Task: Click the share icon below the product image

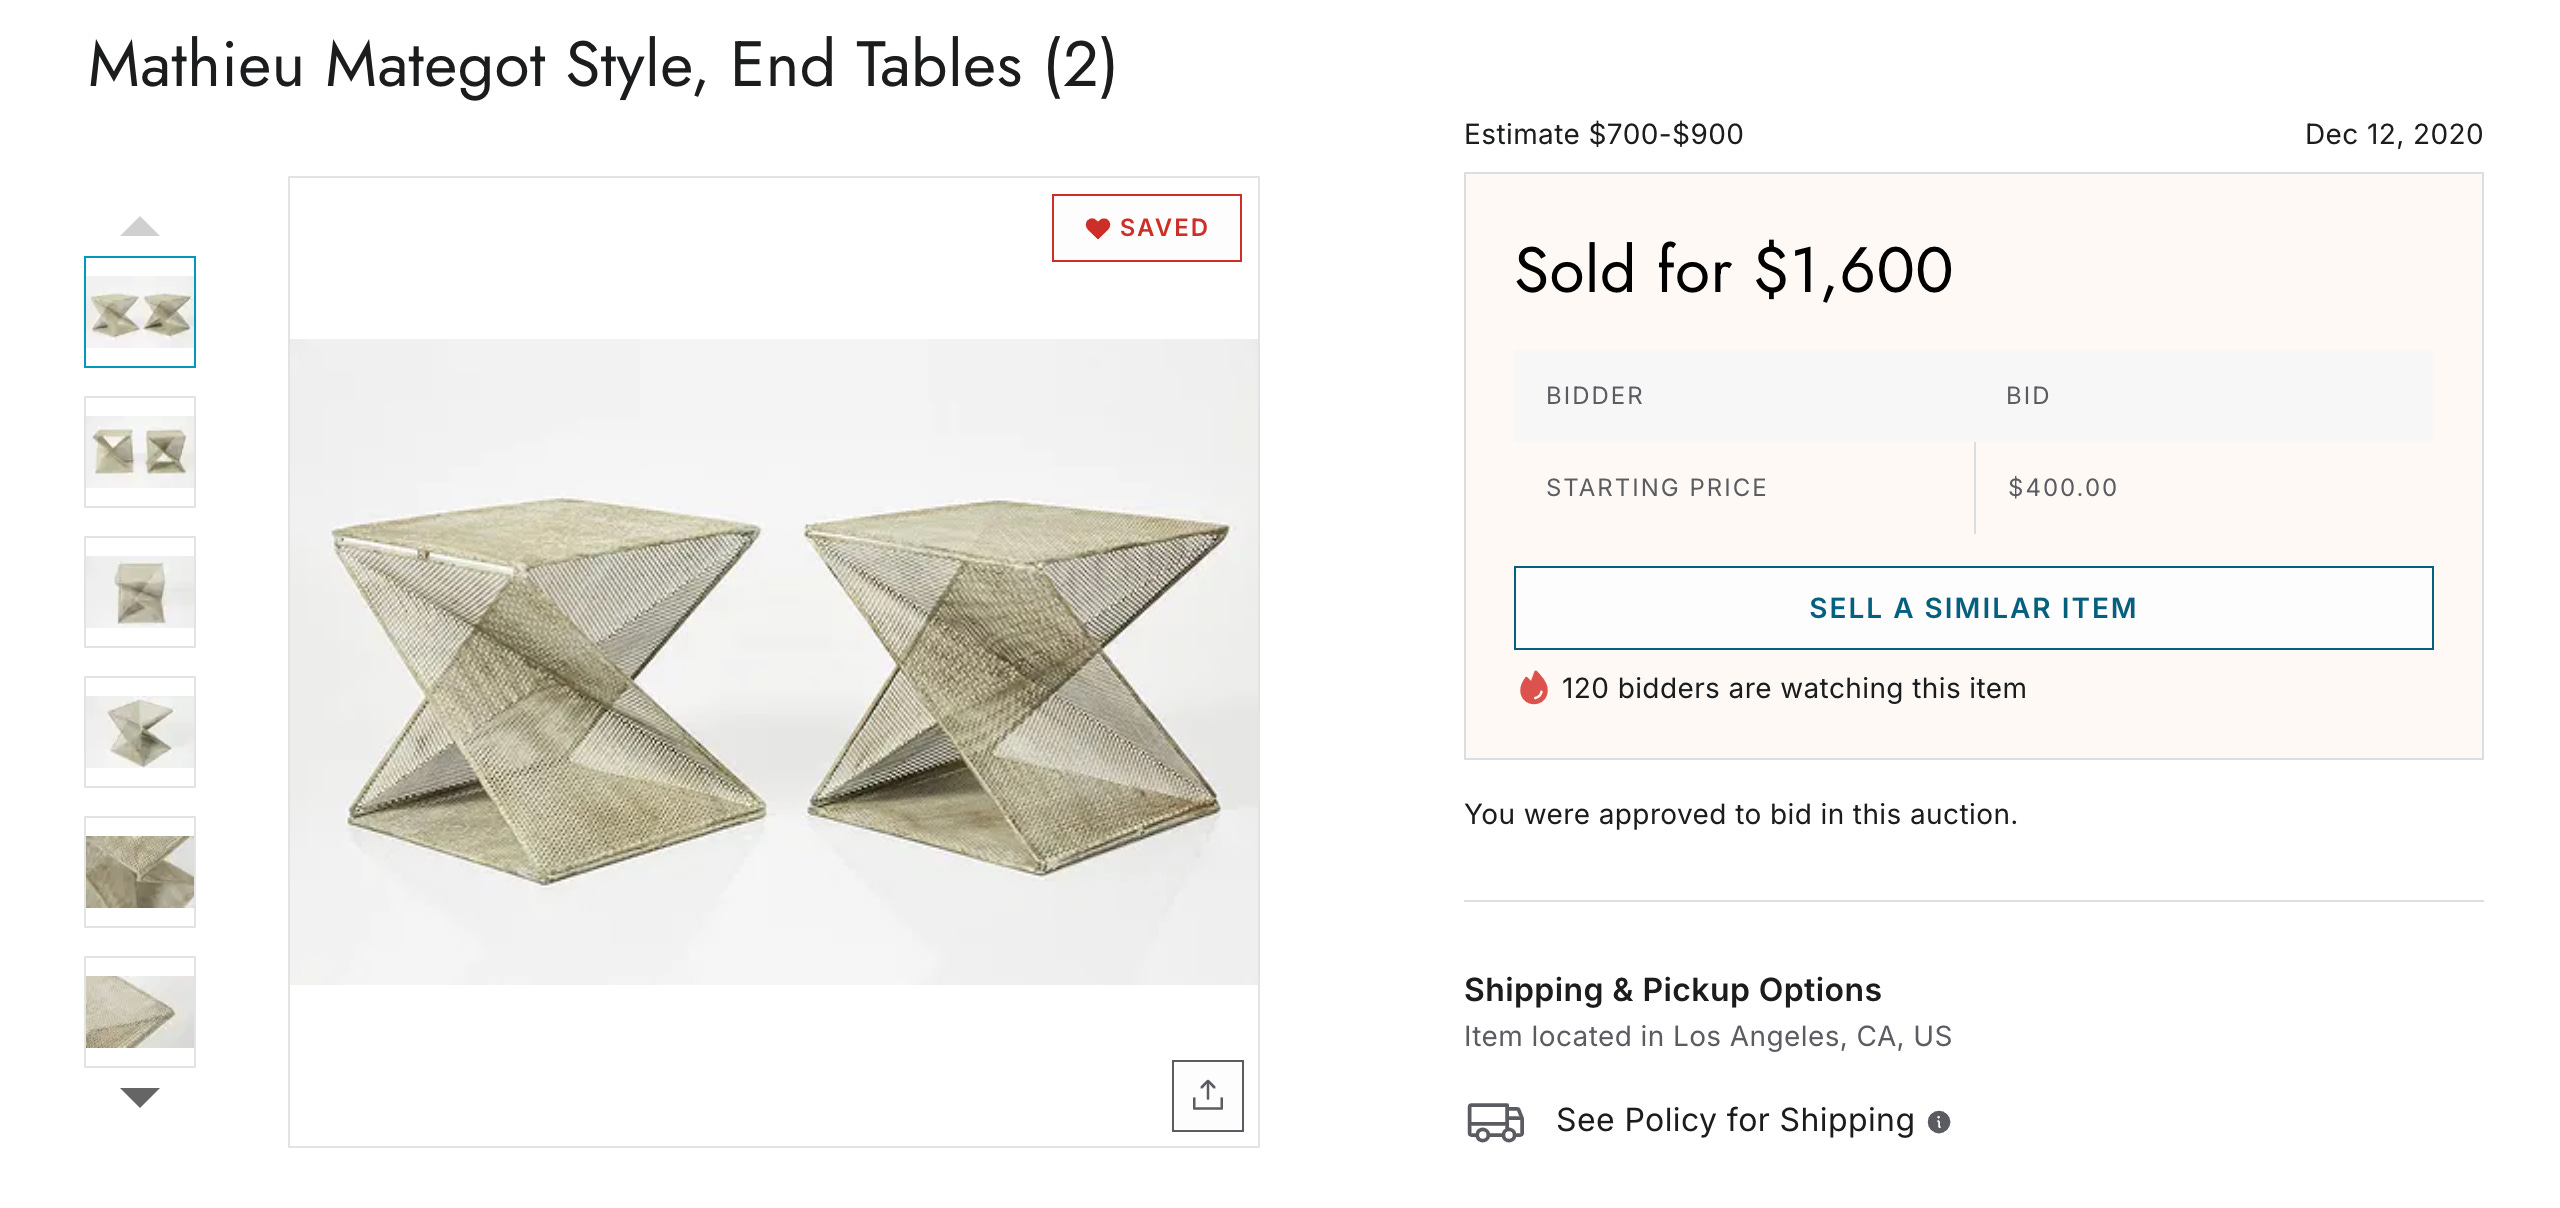Action: 1207,1095
